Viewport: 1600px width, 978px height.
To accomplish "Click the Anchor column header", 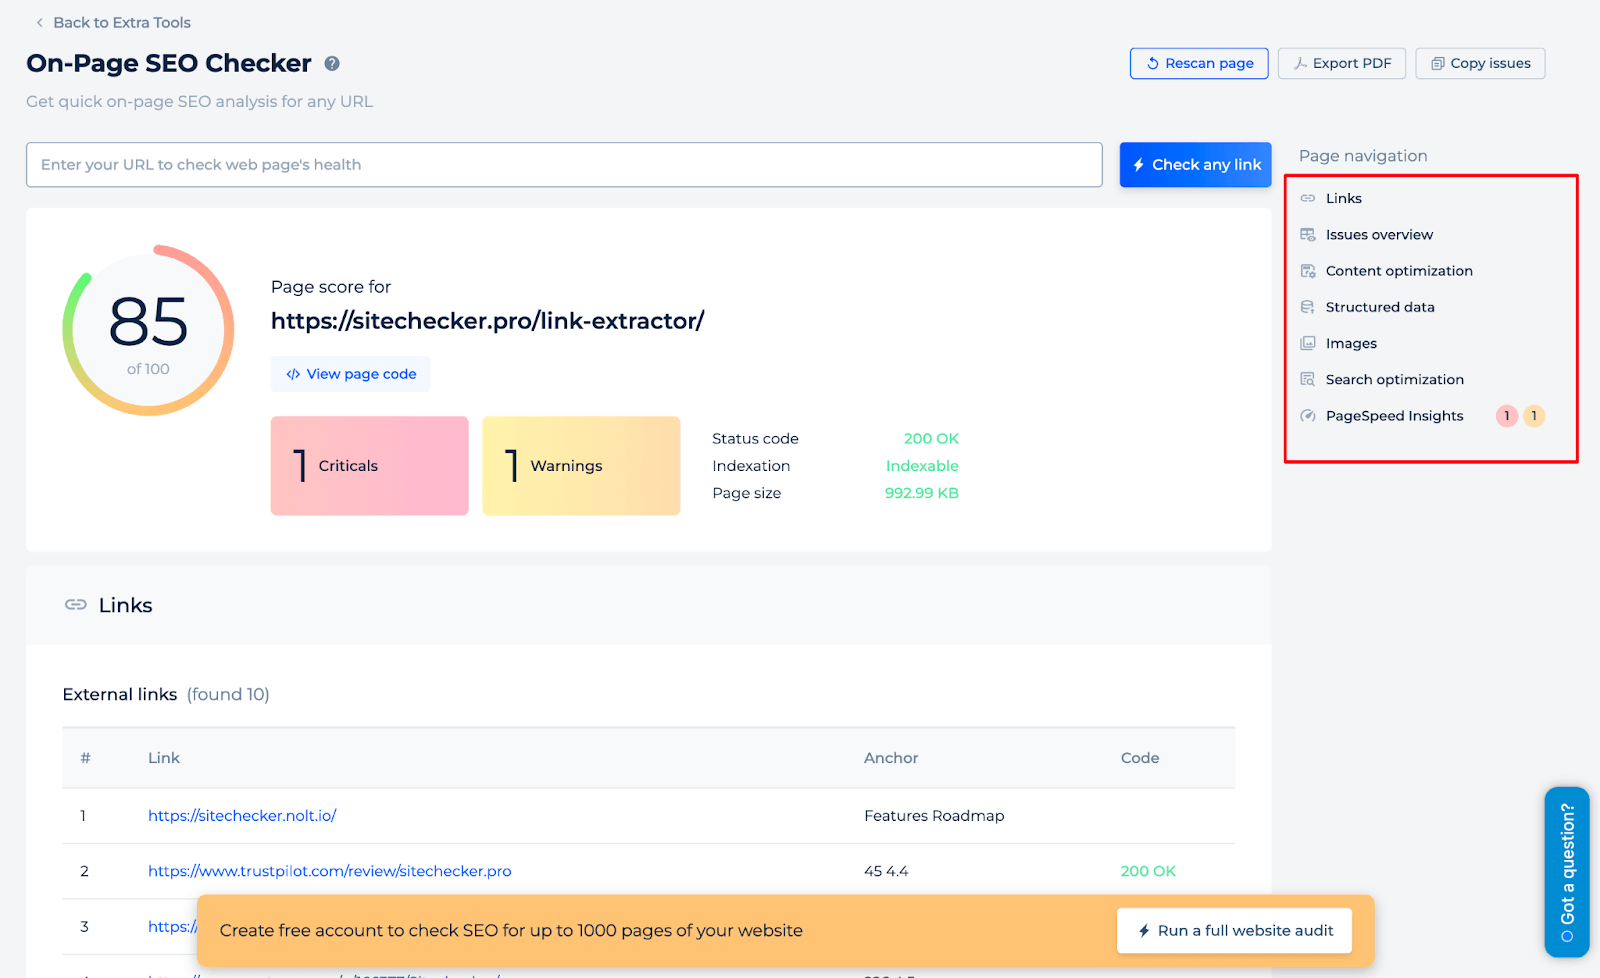I will (891, 758).
